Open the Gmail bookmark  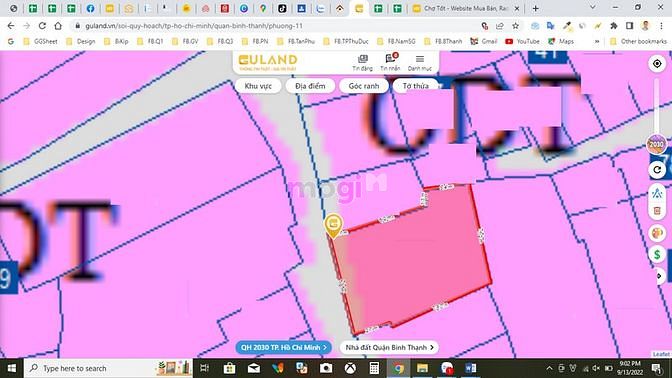click(x=484, y=42)
